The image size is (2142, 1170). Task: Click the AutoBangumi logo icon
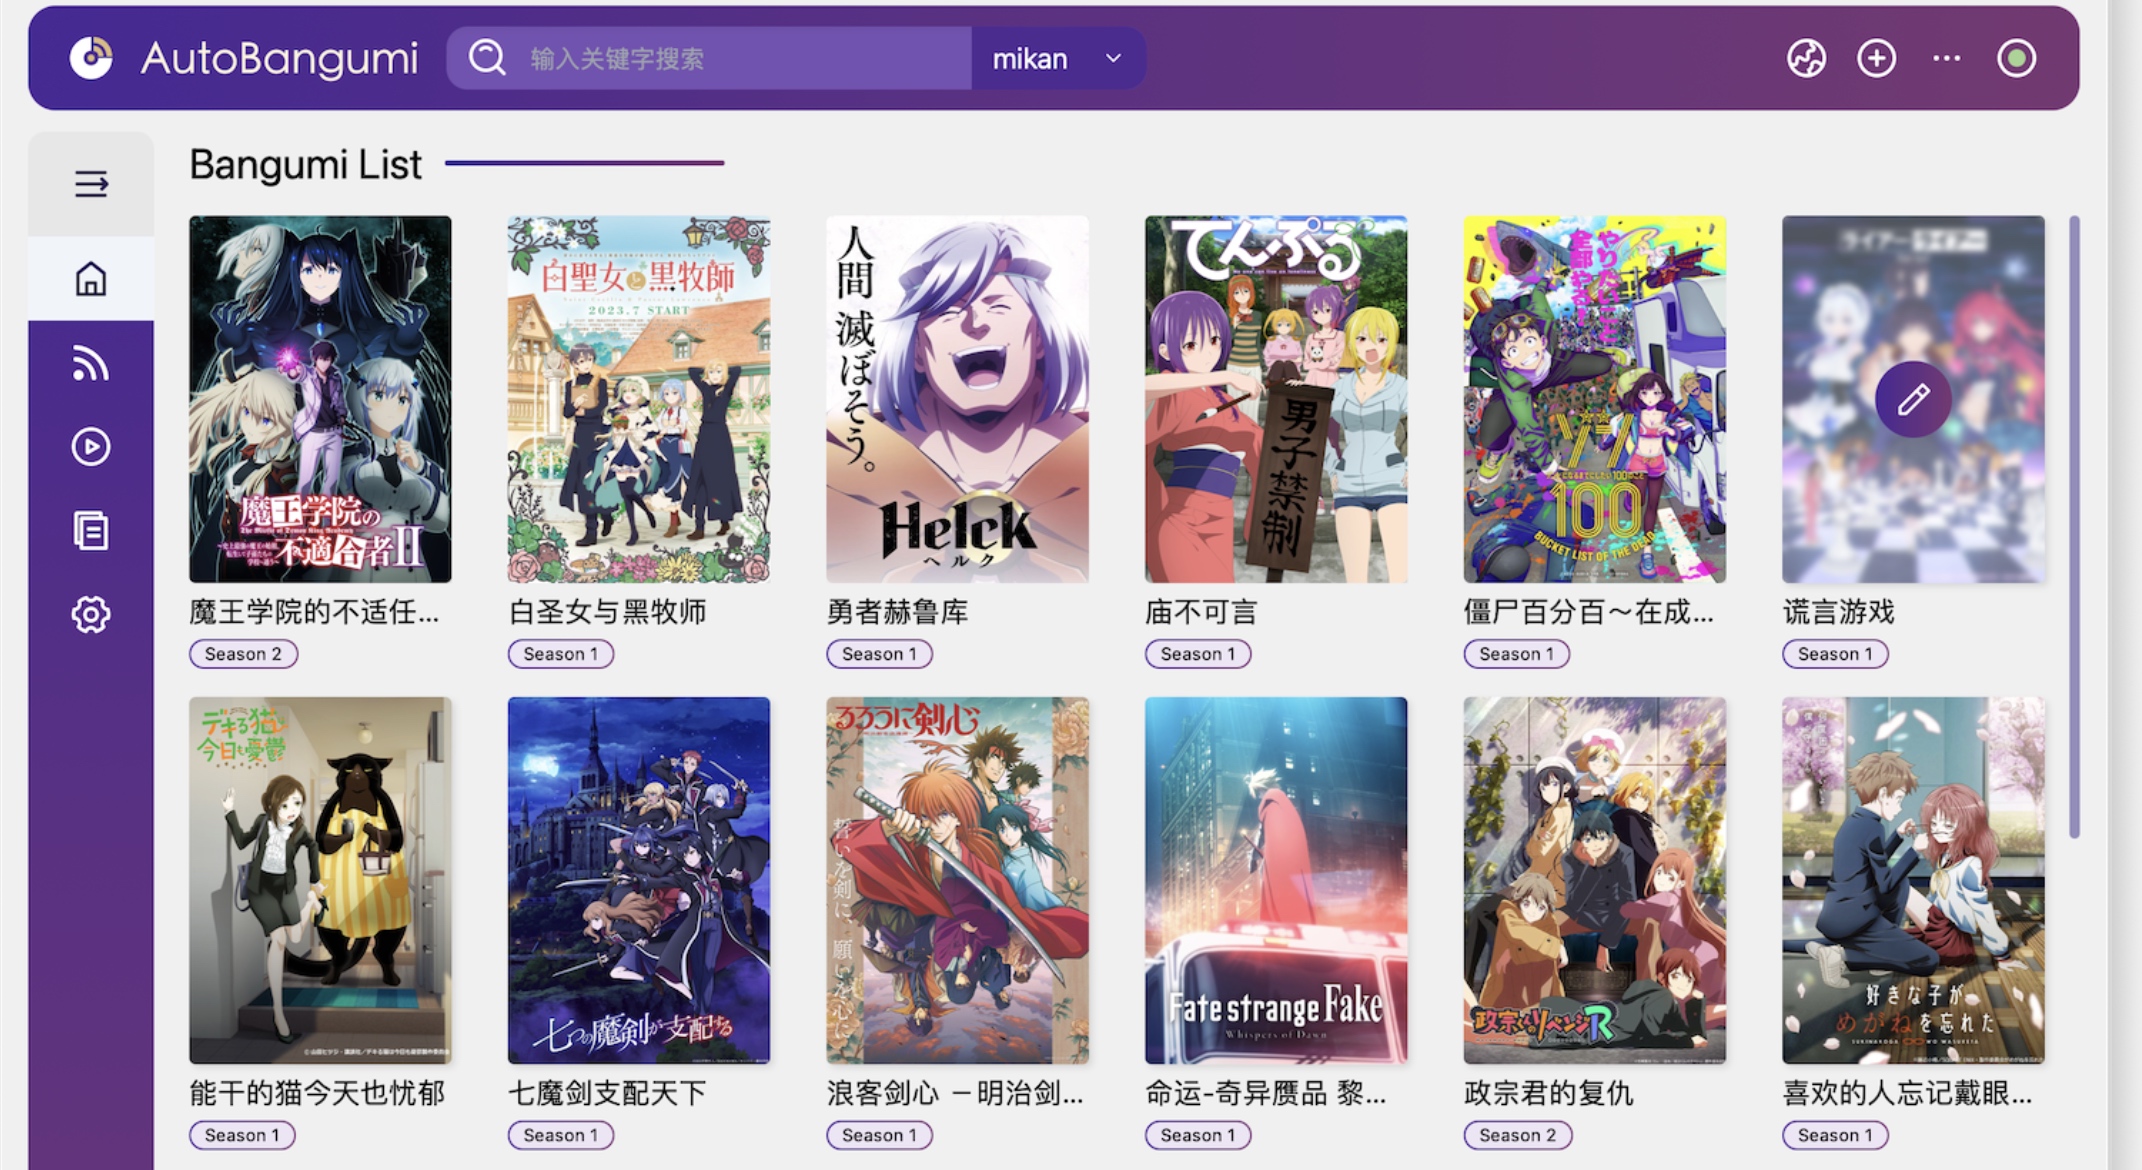[91, 58]
